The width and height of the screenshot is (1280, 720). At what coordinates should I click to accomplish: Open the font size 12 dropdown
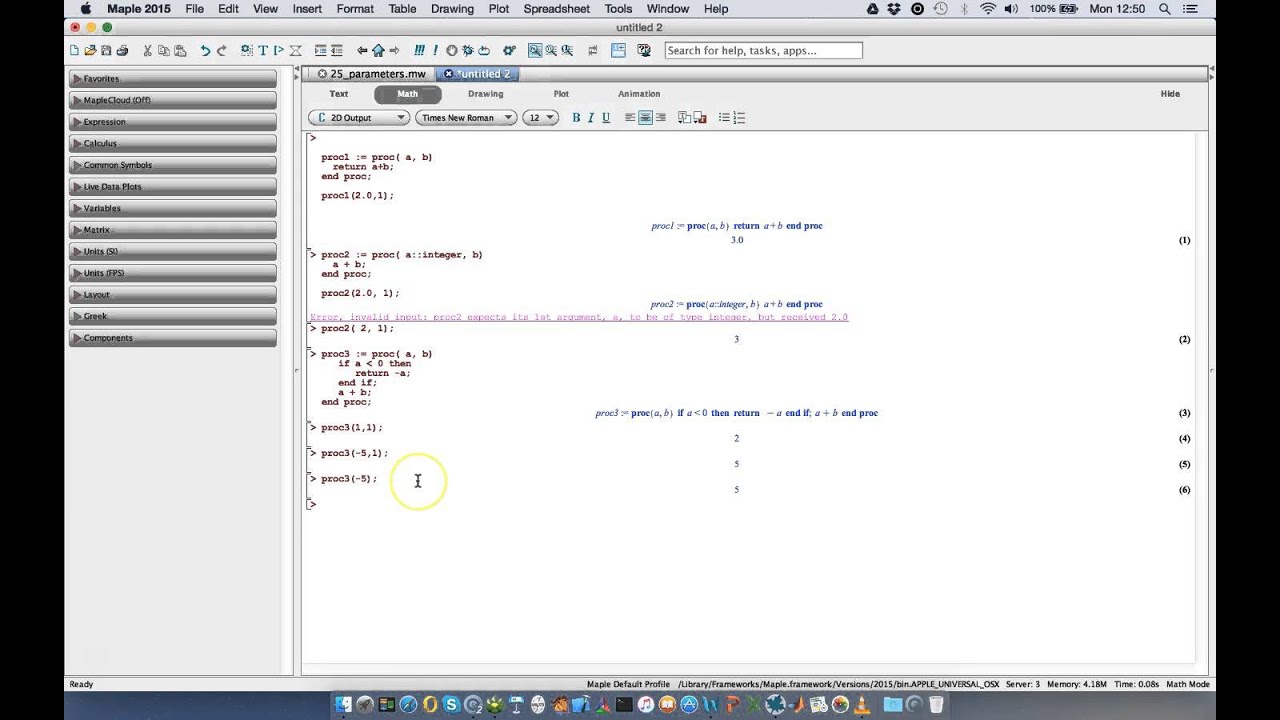click(x=540, y=118)
